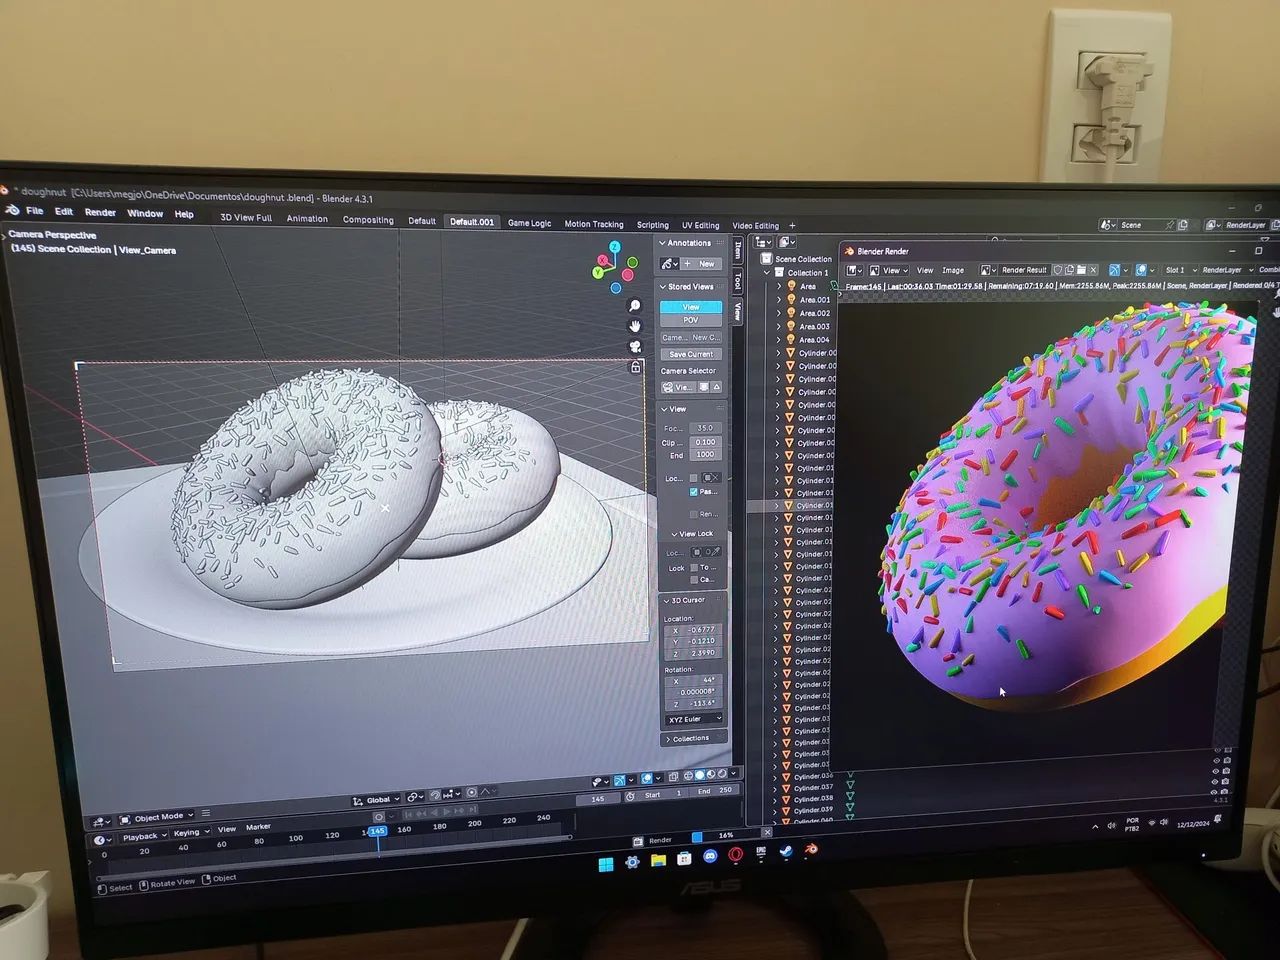Toggle the Passepartout checkbox in View panel

pos(694,492)
